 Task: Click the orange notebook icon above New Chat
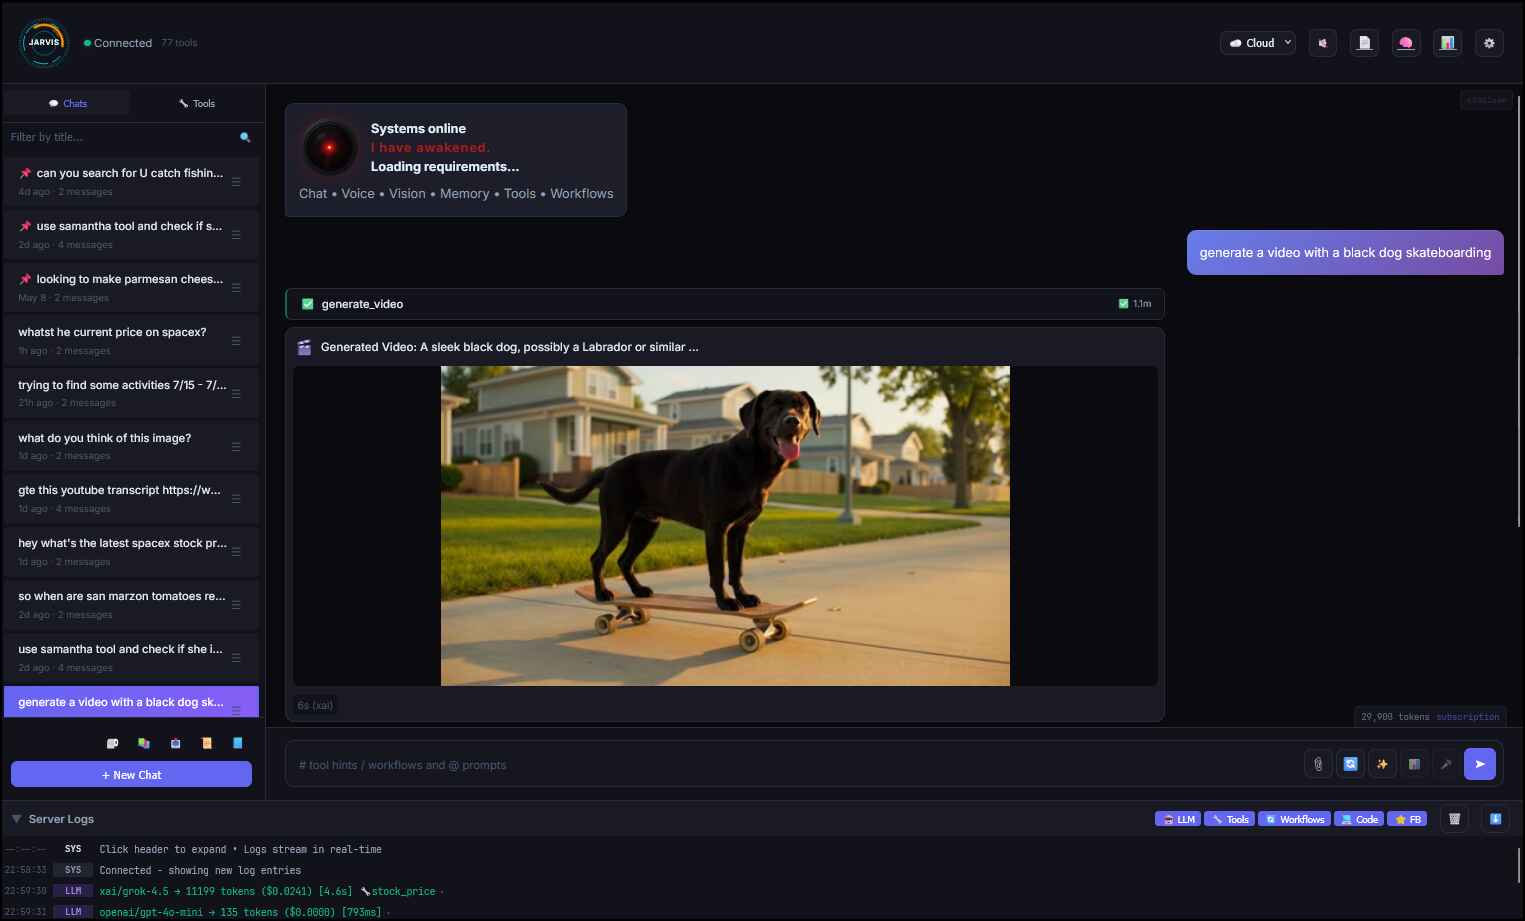coord(207,743)
